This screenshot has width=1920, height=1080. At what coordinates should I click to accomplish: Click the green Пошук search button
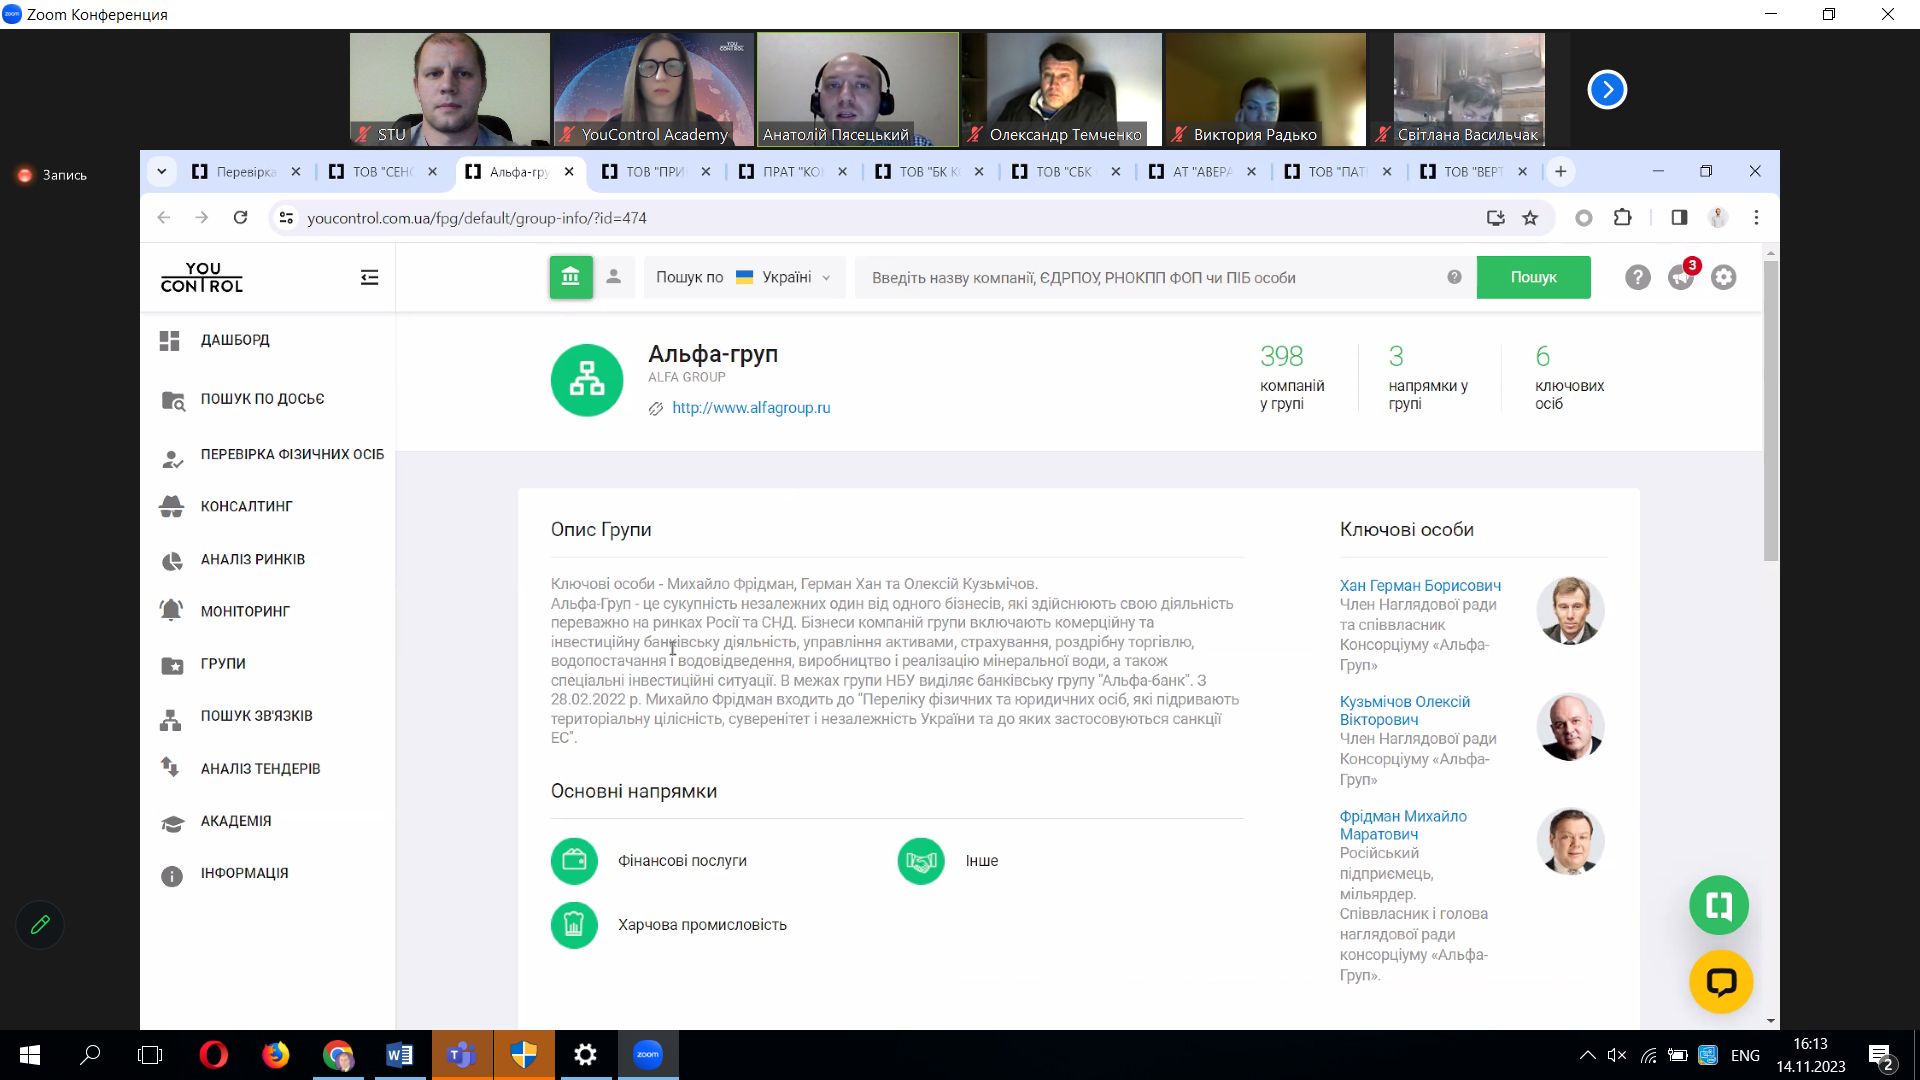click(1533, 277)
